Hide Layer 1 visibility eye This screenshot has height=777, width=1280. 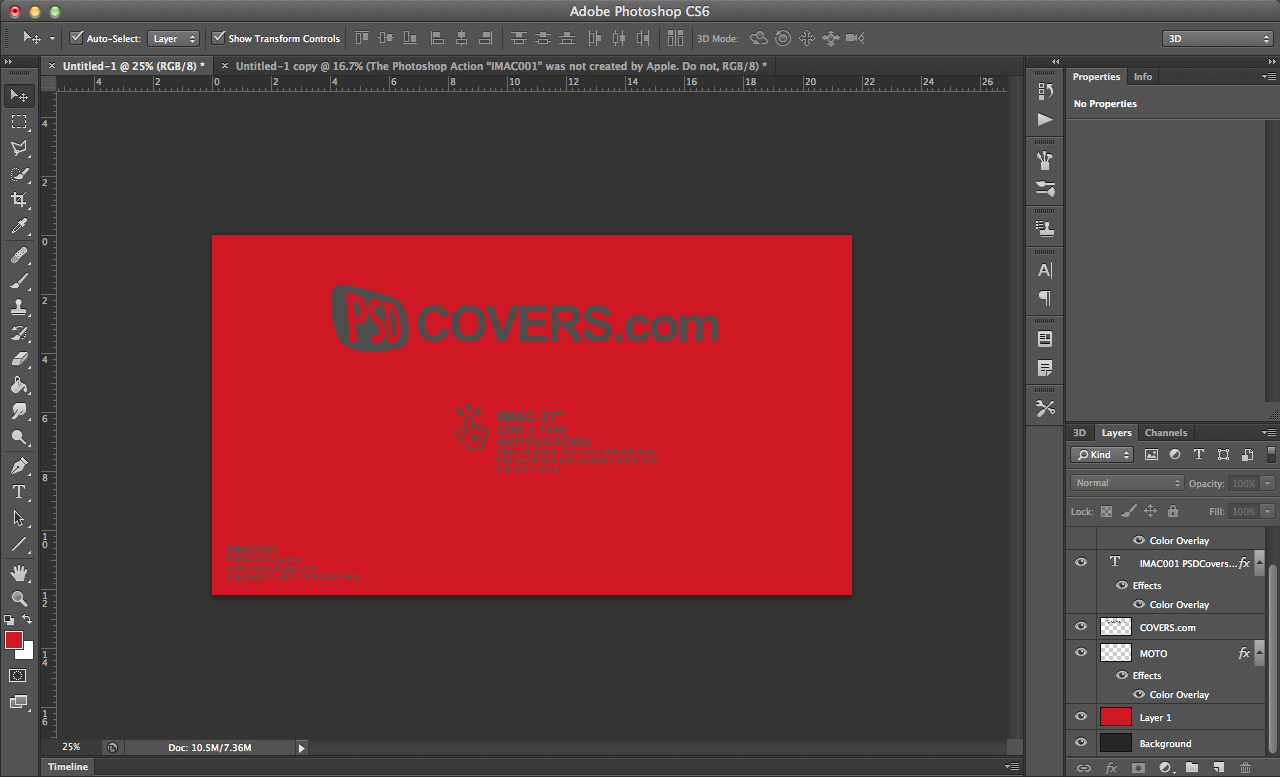[x=1081, y=717]
